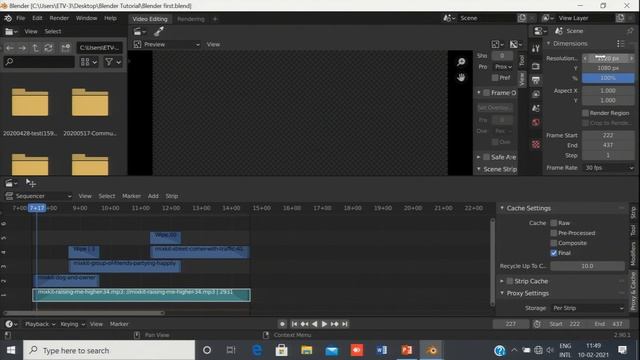Open the World properties icon

pyautogui.click(x=536, y=122)
